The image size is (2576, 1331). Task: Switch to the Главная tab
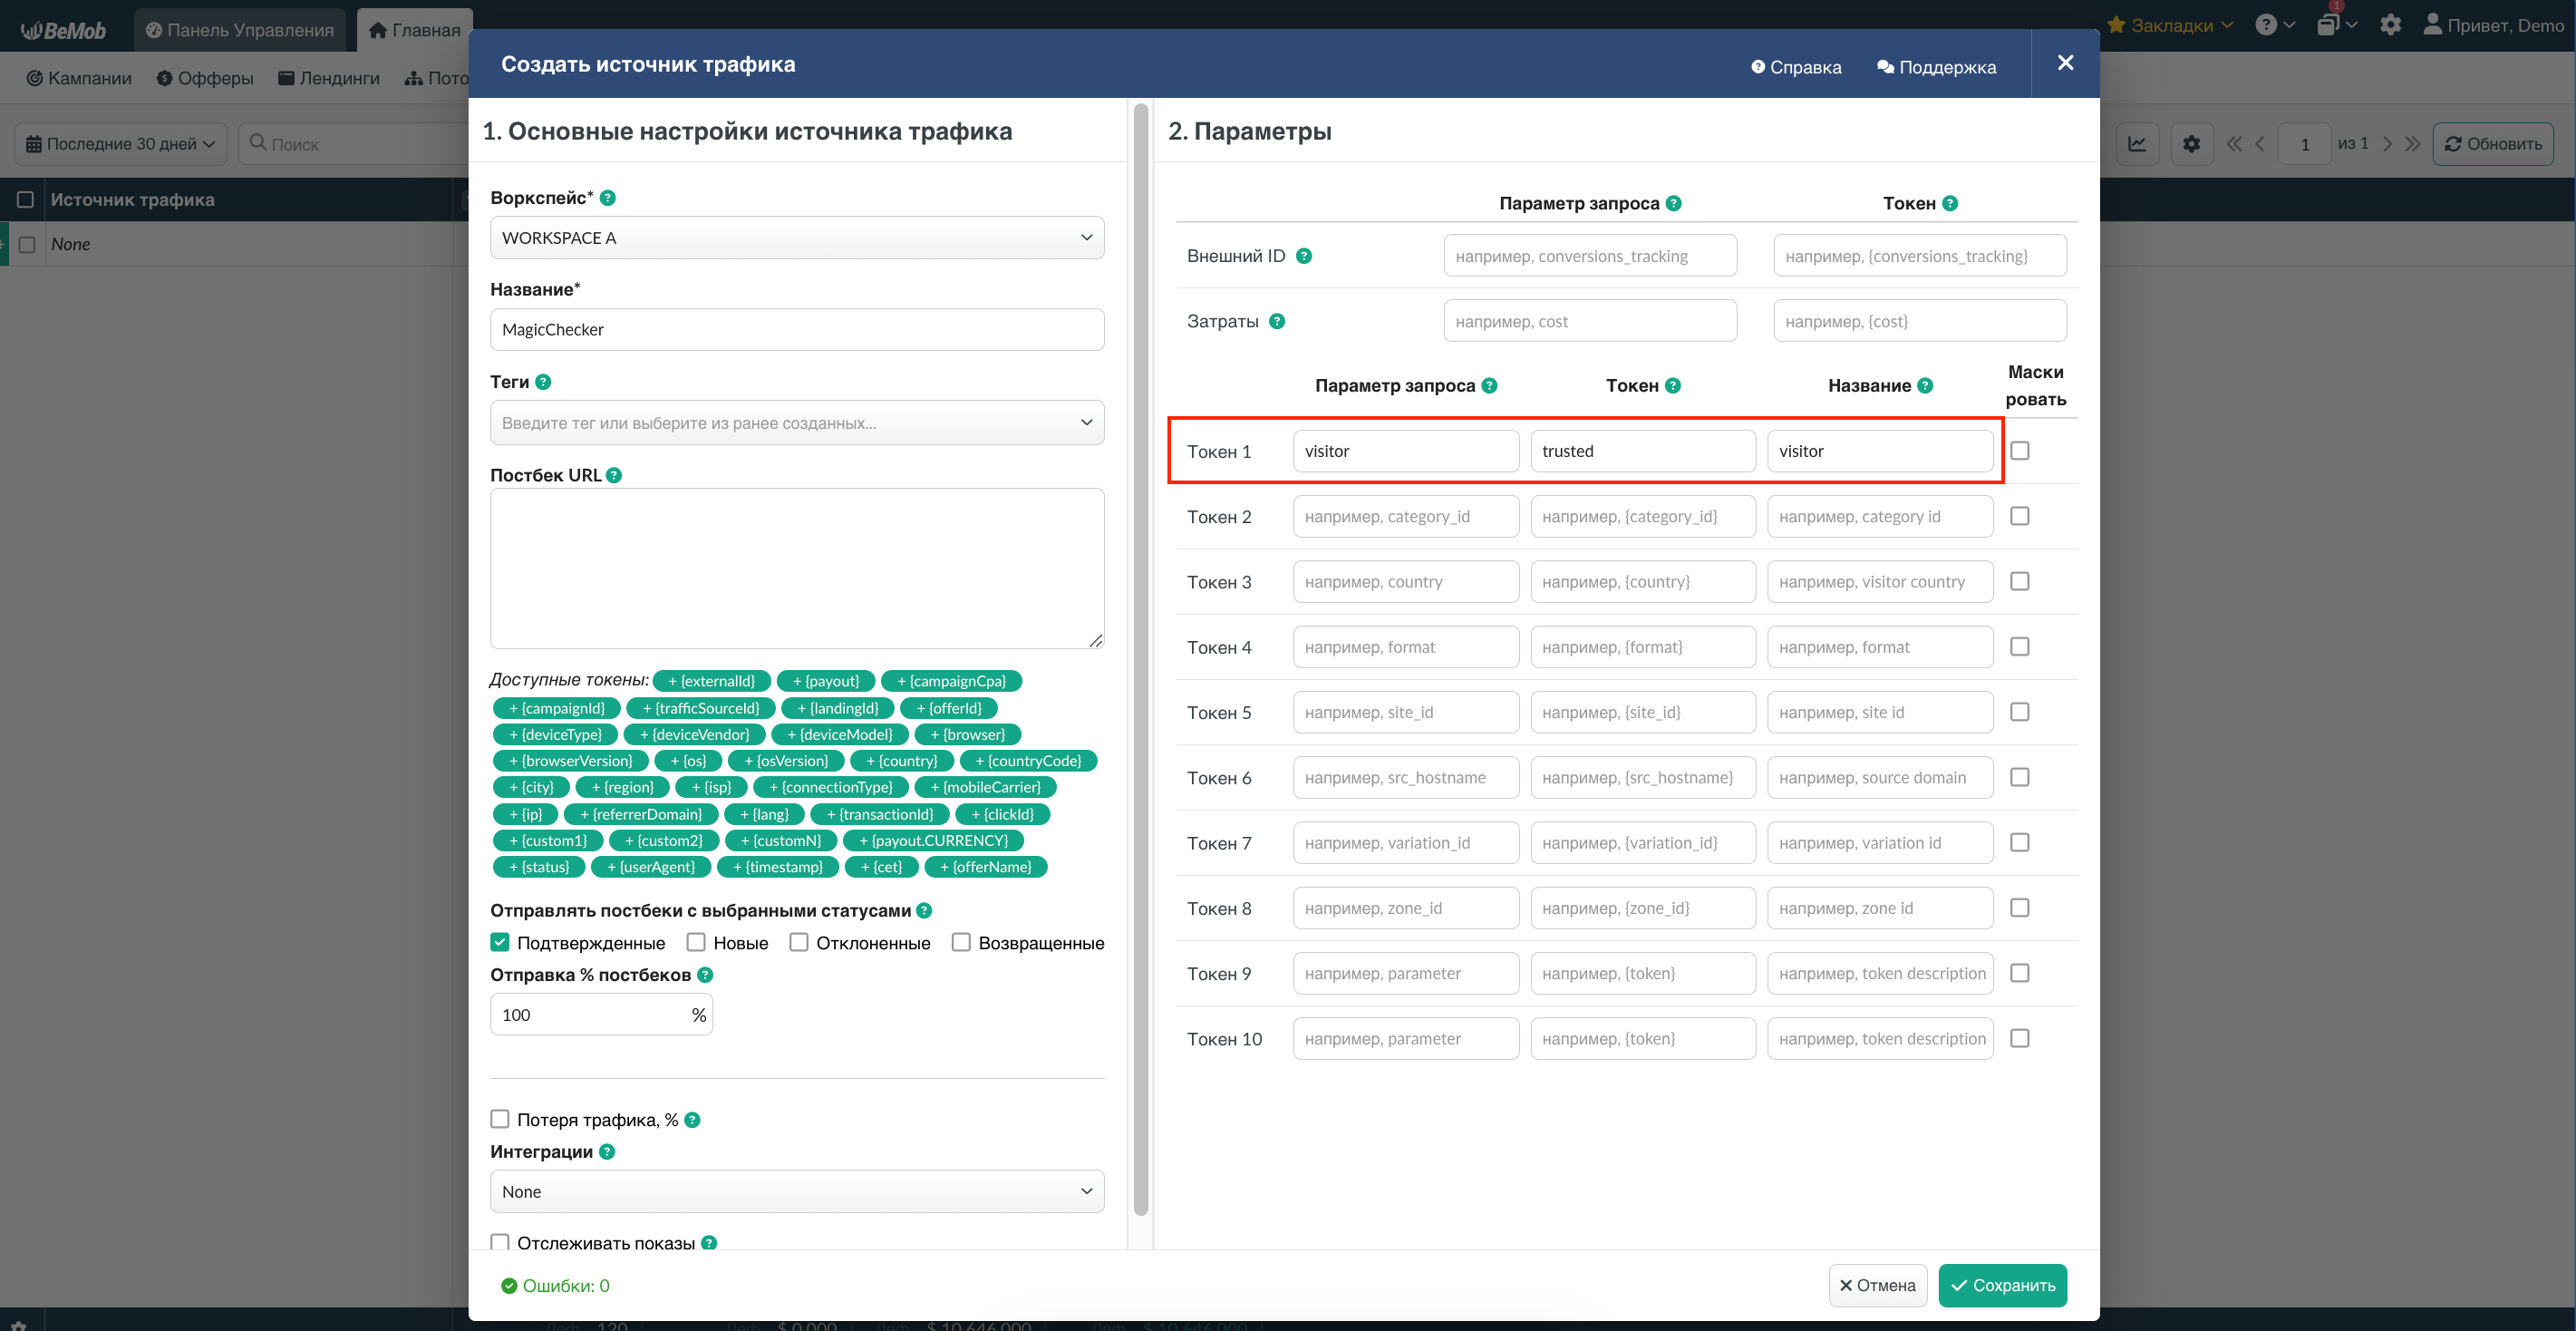pos(415,30)
